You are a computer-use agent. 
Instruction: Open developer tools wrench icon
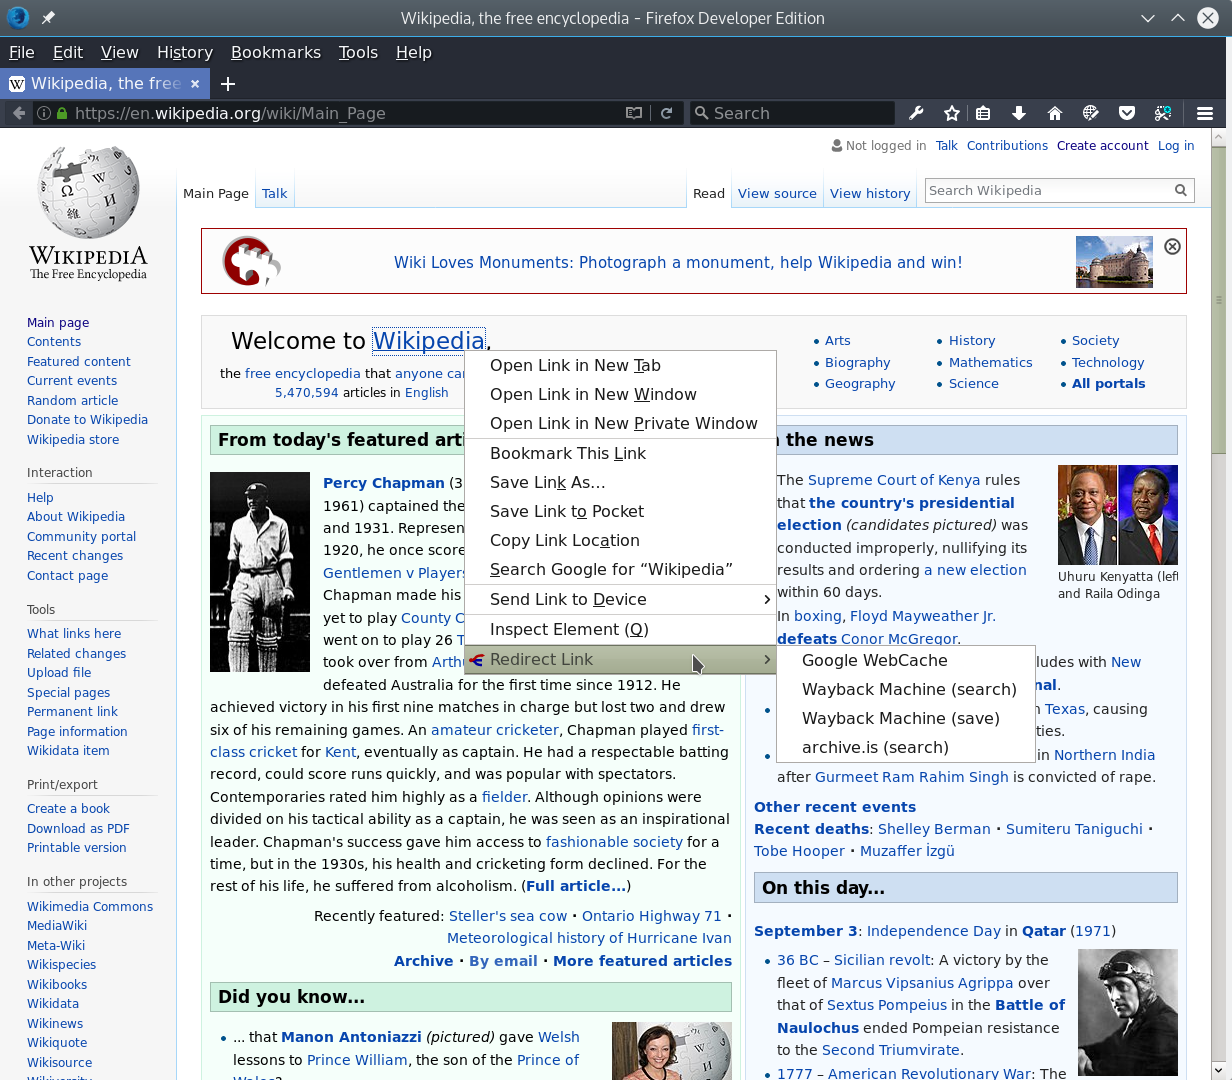[916, 113]
